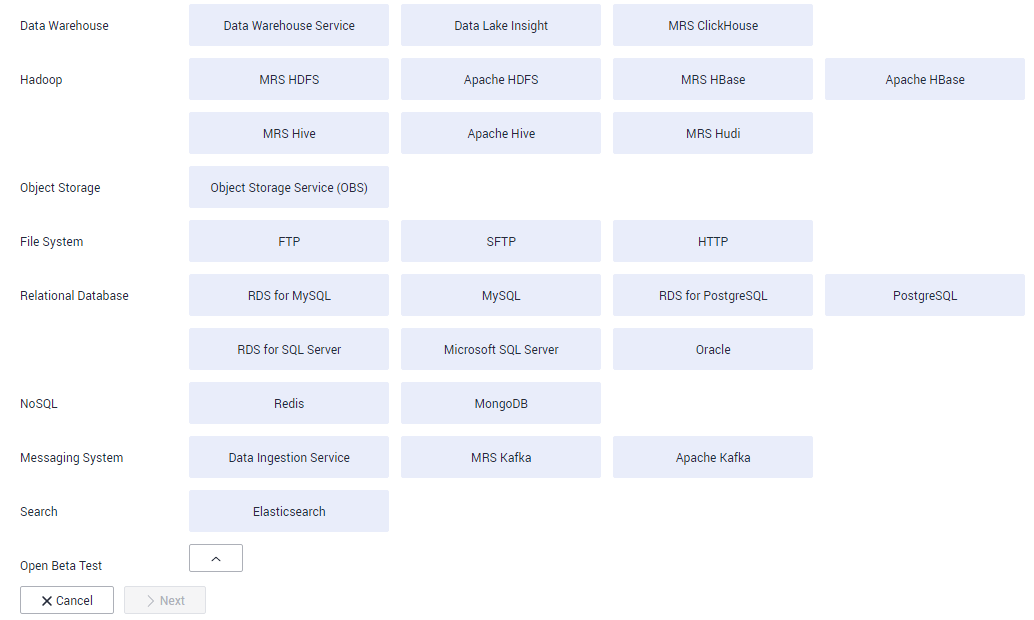Select MRS HDFS connector type
This screenshot has height=620, width=1034.
click(289, 80)
